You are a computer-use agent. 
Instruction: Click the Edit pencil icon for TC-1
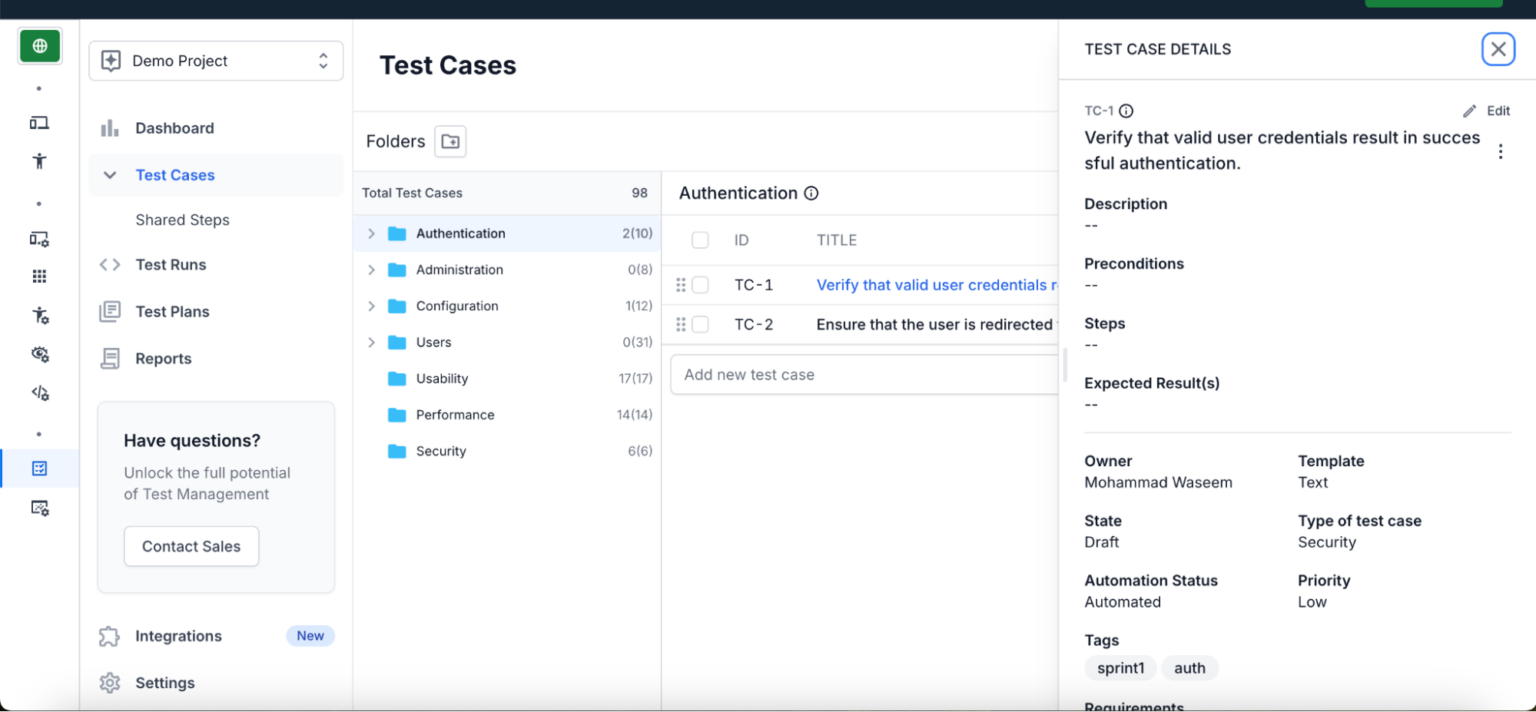pos(1469,111)
